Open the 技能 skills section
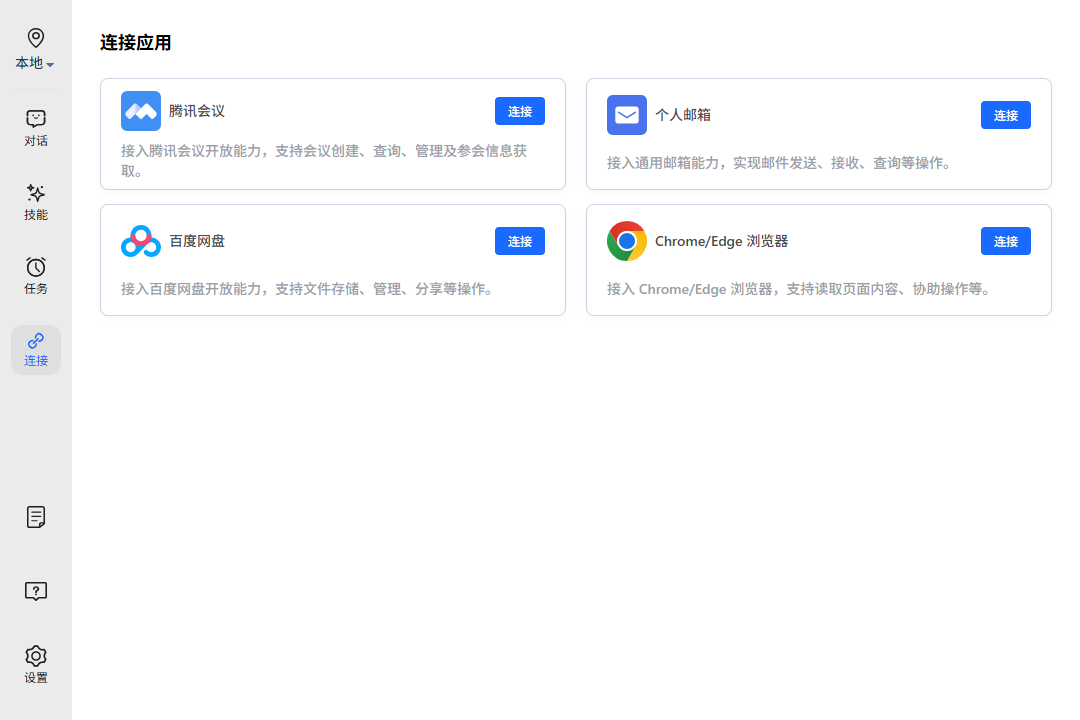1080x720 pixels. (x=36, y=202)
